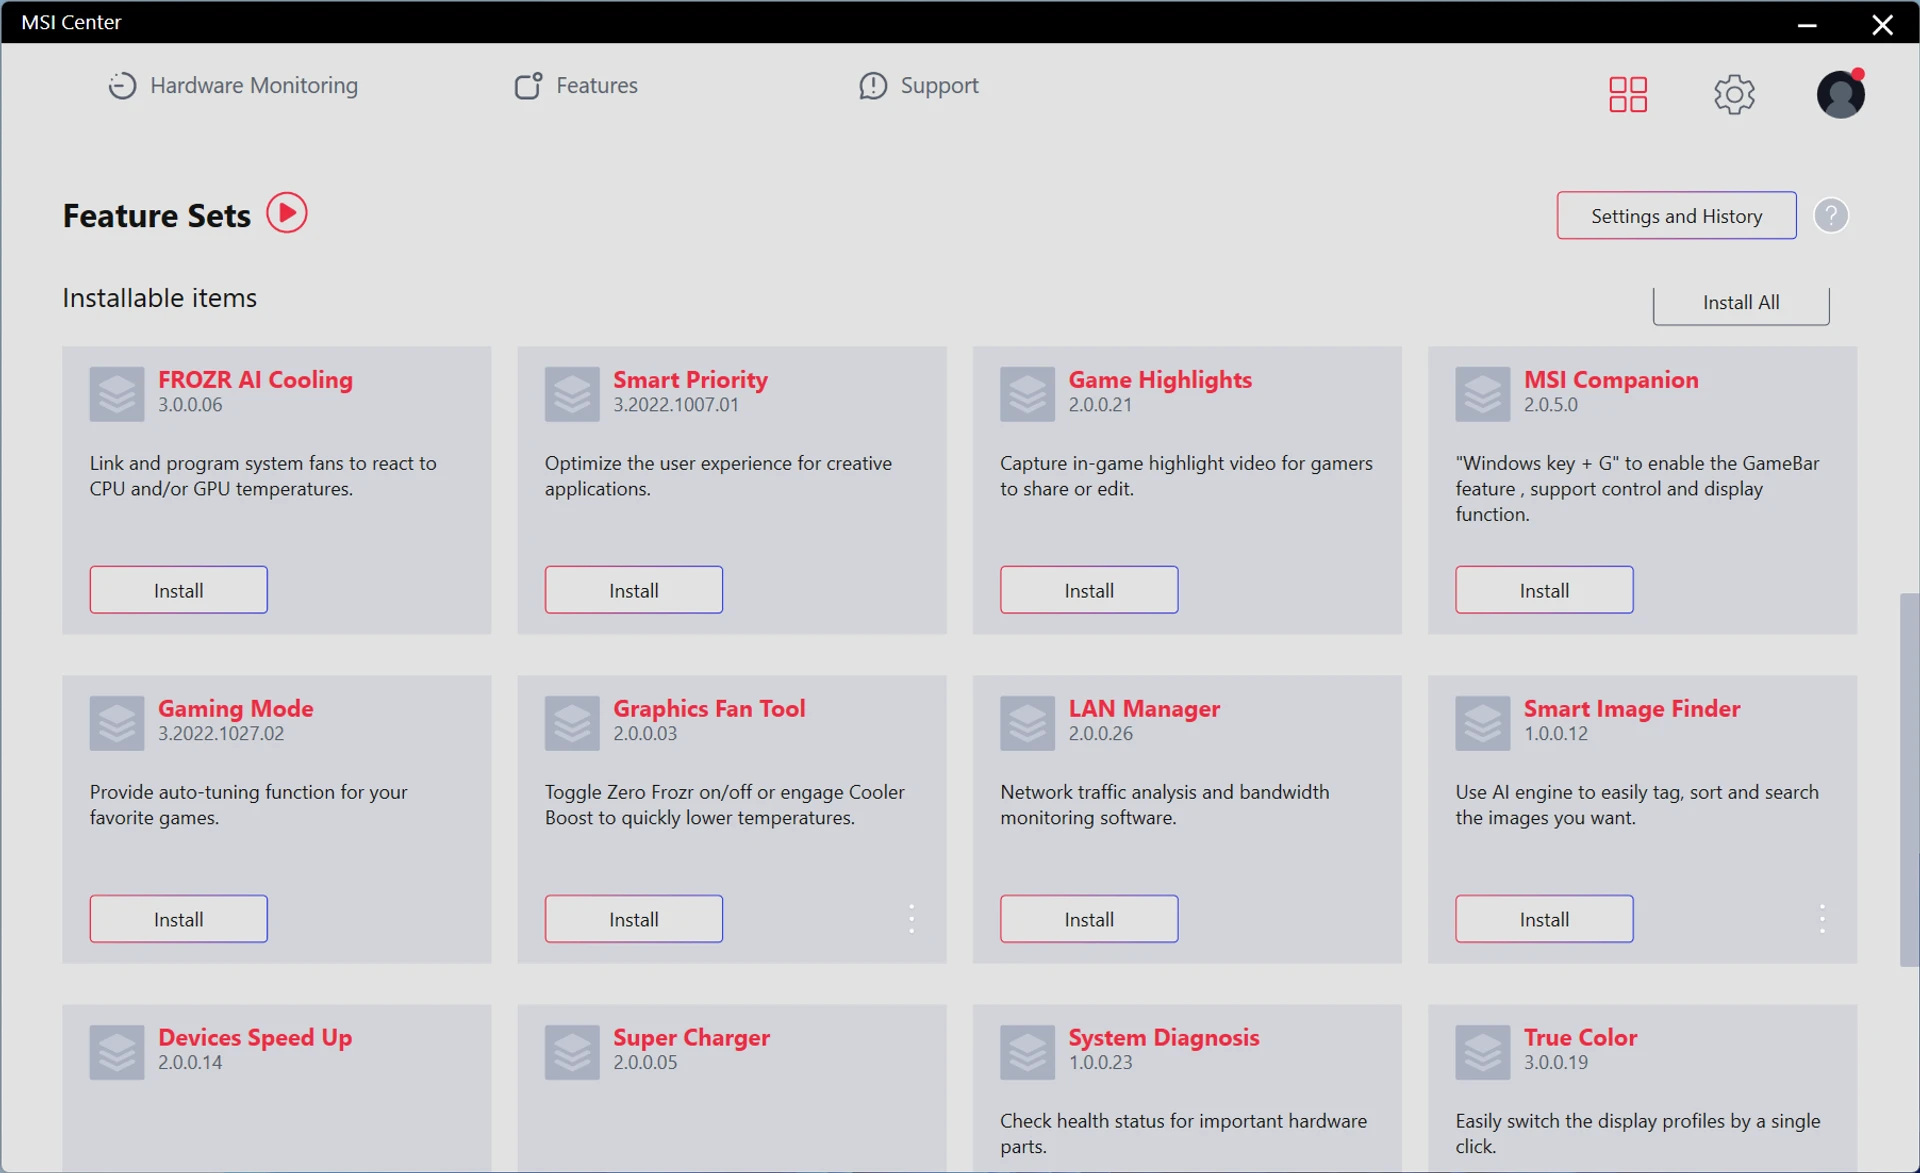Install MSI Companion

pyautogui.click(x=1544, y=590)
